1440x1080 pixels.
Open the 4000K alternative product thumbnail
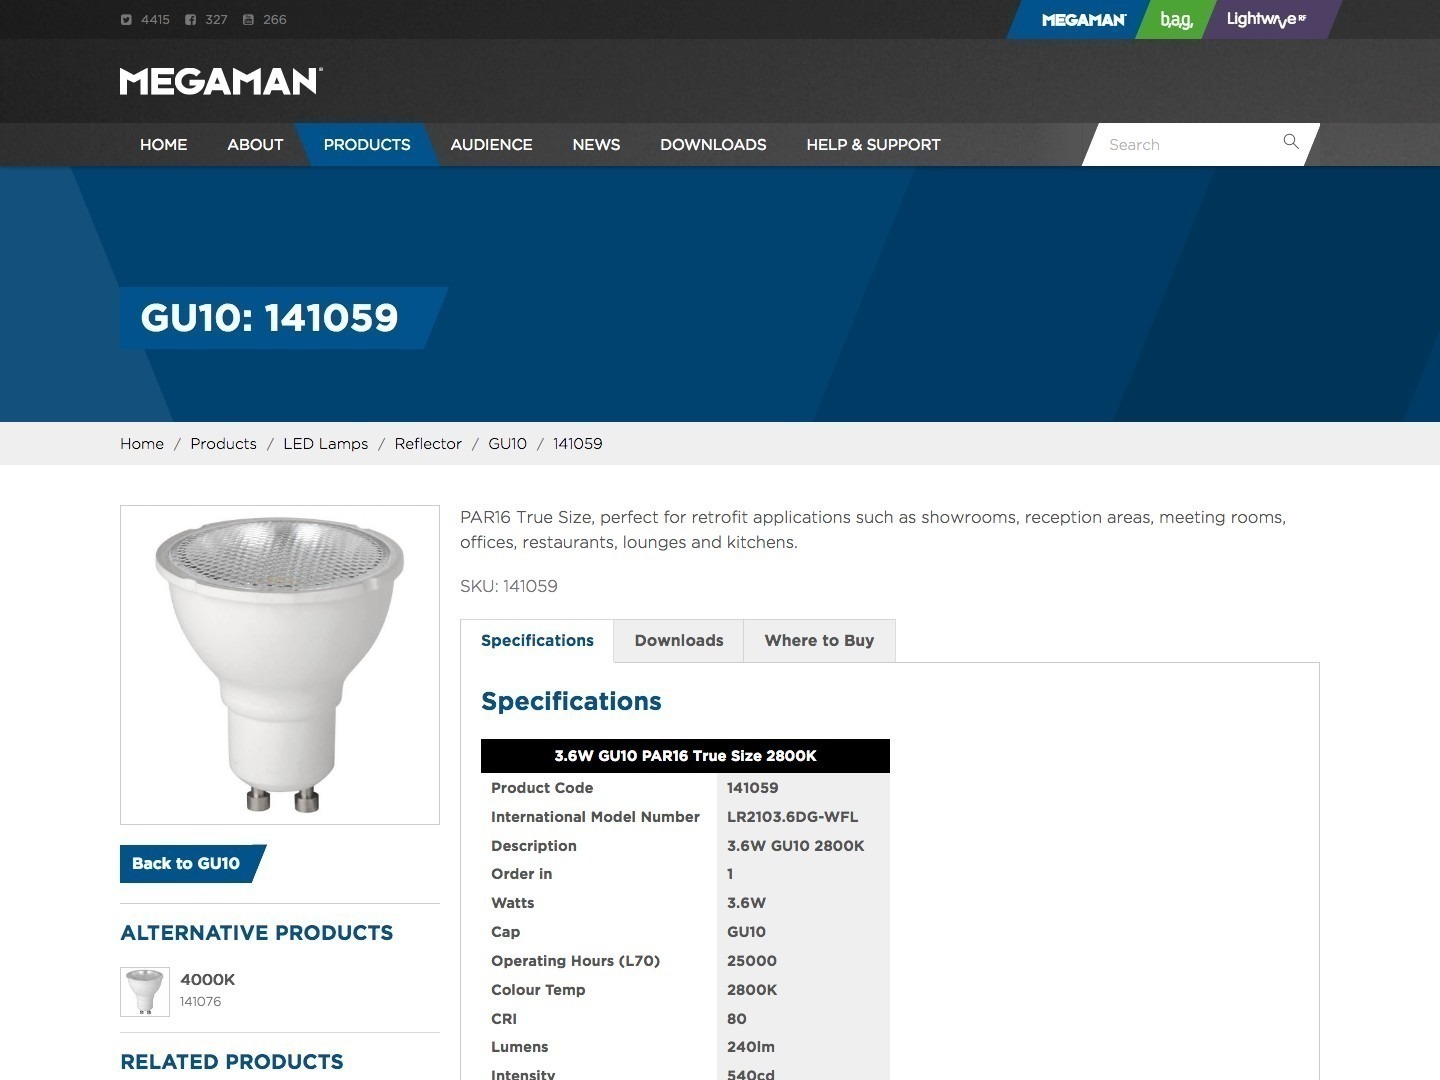(145, 992)
